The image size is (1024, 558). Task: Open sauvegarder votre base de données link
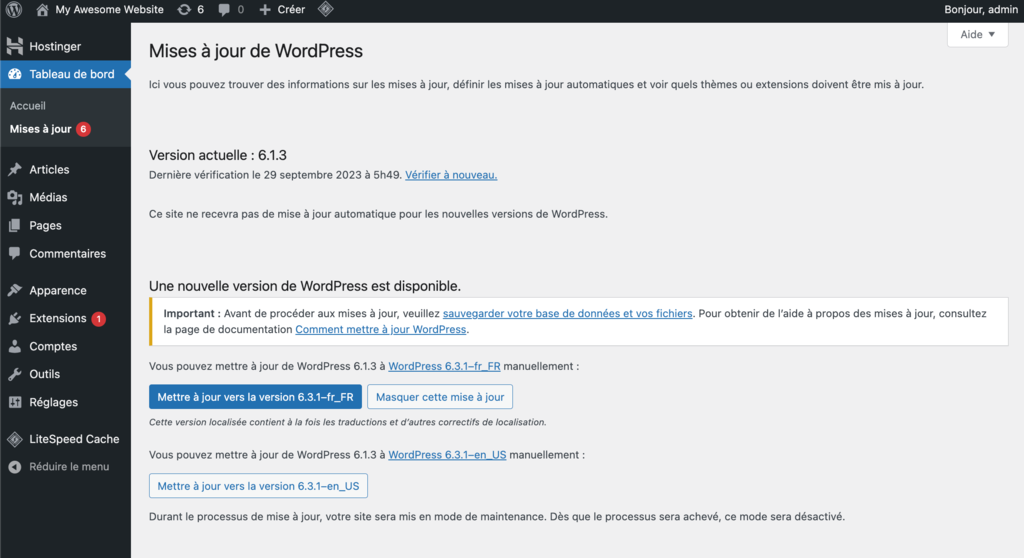point(568,314)
